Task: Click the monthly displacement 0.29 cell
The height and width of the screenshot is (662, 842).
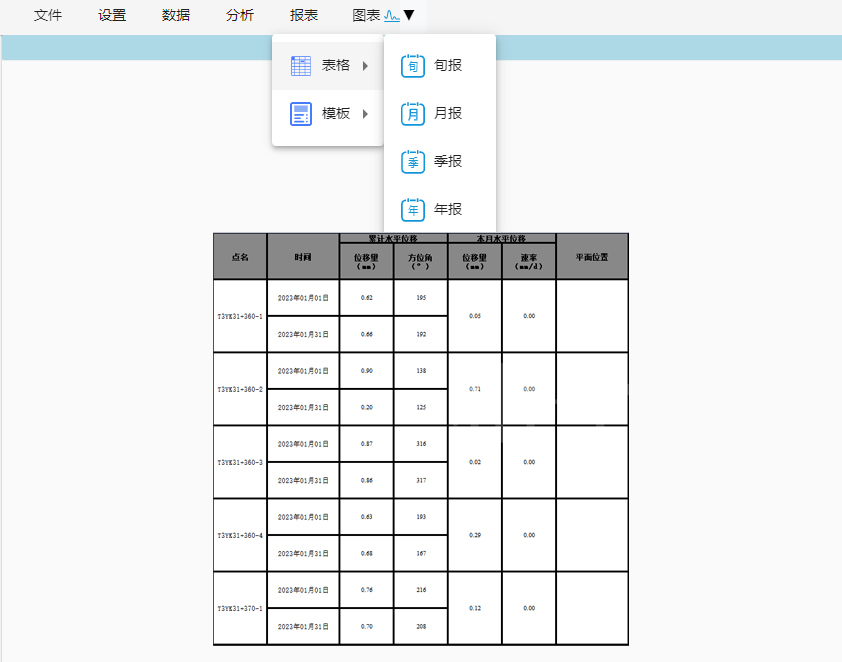Action: pyautogui.click(x=475, y=535)
